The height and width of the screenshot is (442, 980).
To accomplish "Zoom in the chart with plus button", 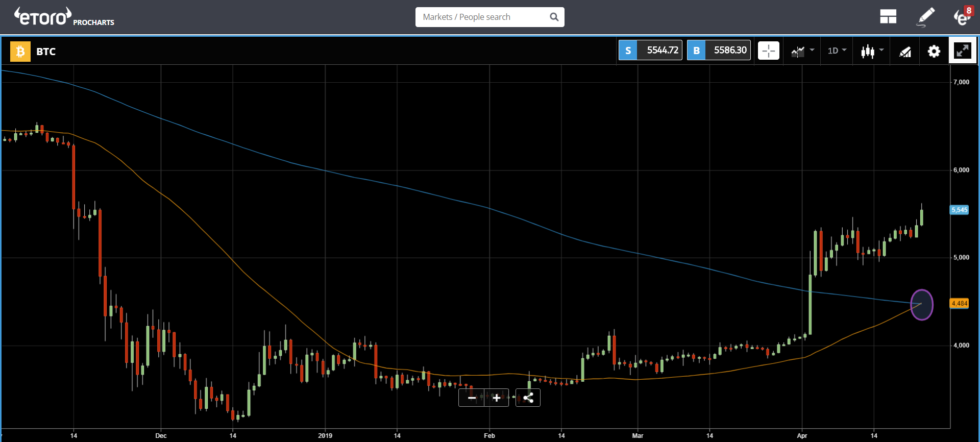I will (496, 397).
